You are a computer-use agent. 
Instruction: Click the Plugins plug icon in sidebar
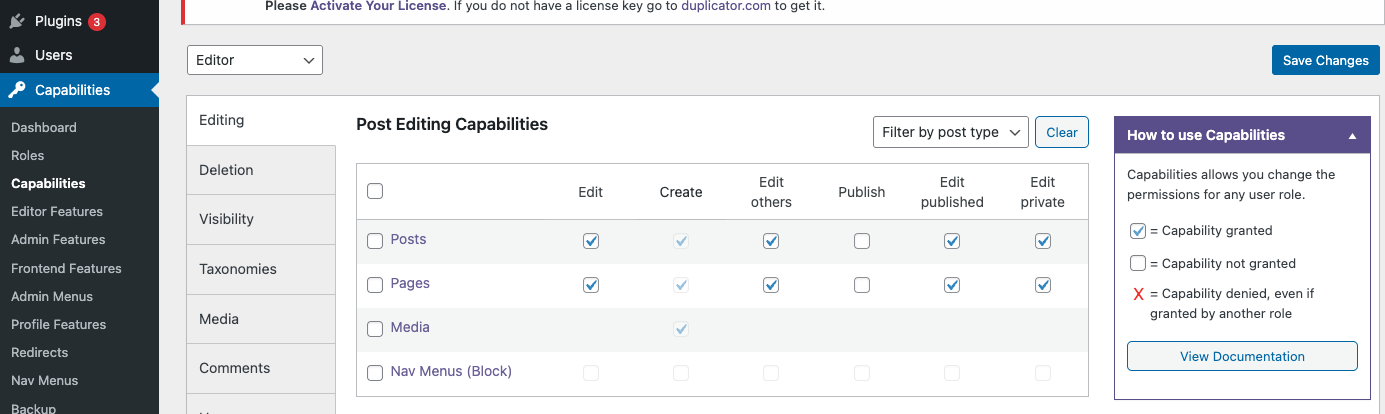17,21
